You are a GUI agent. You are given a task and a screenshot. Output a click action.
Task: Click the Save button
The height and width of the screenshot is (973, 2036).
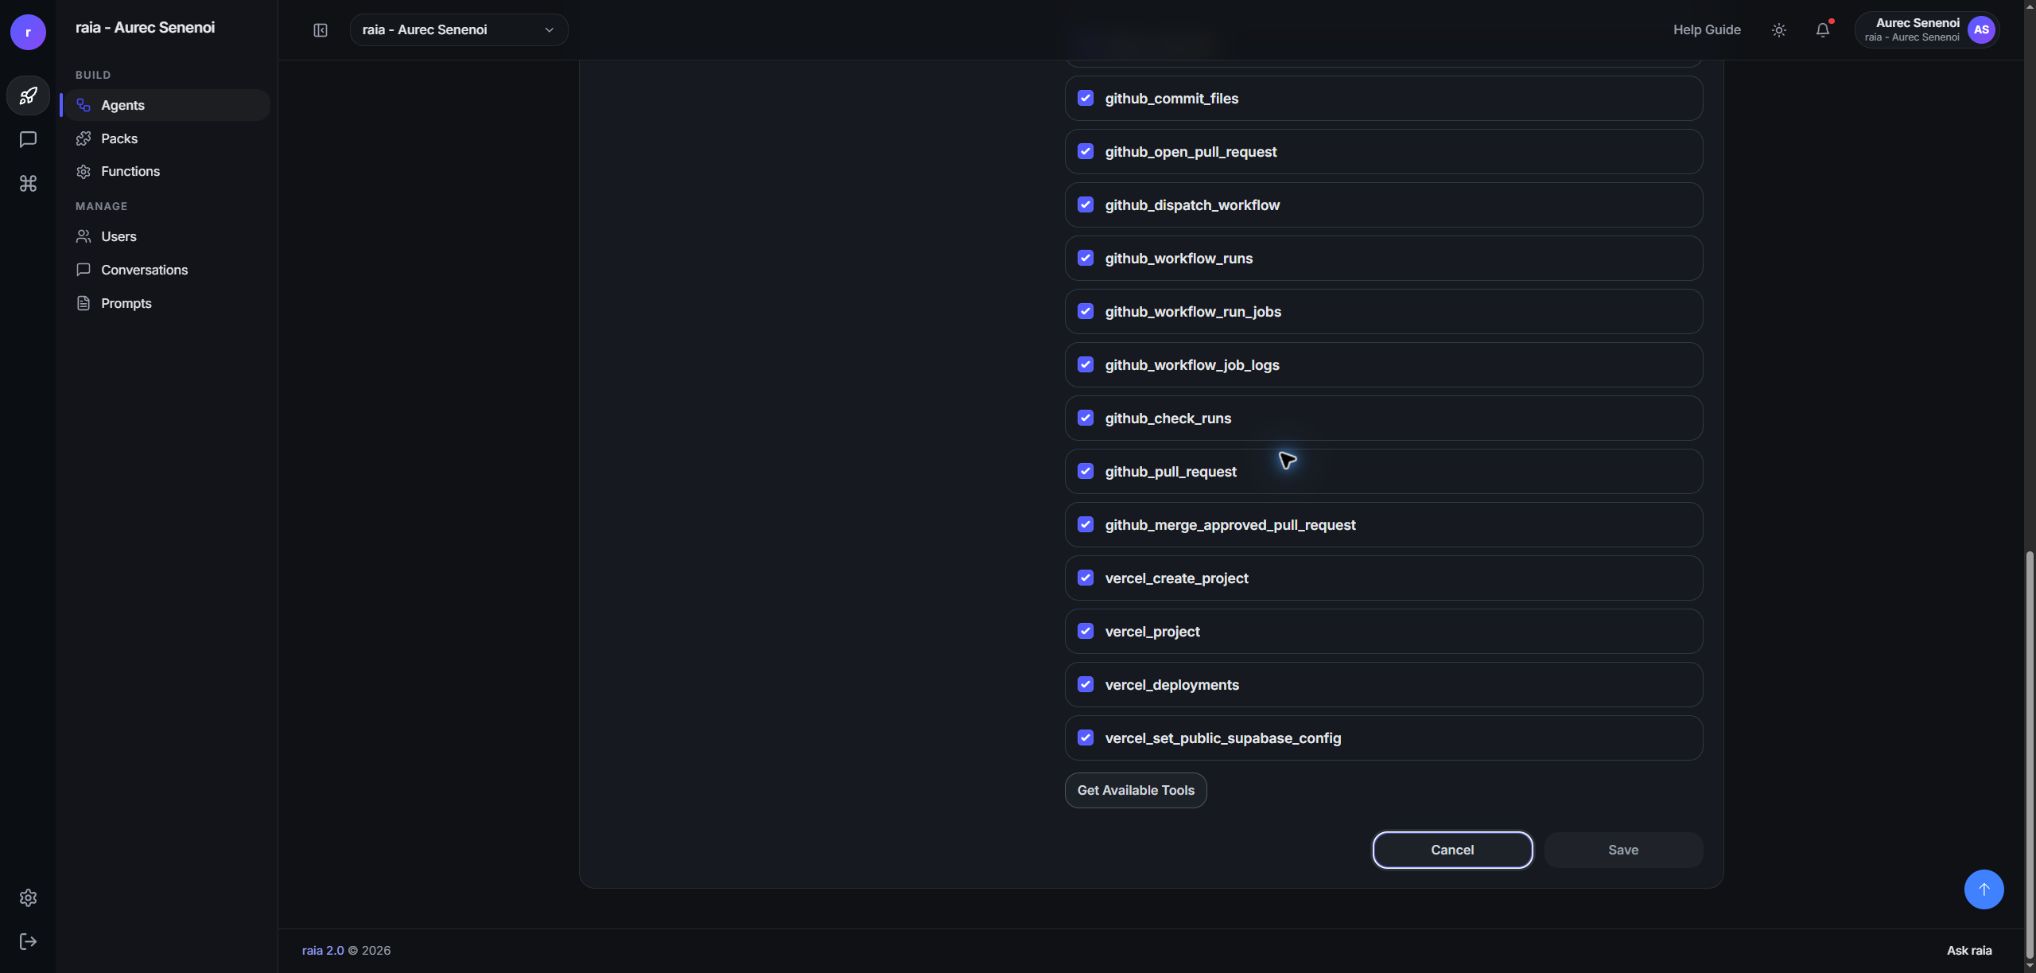[x=1623, y=850]
